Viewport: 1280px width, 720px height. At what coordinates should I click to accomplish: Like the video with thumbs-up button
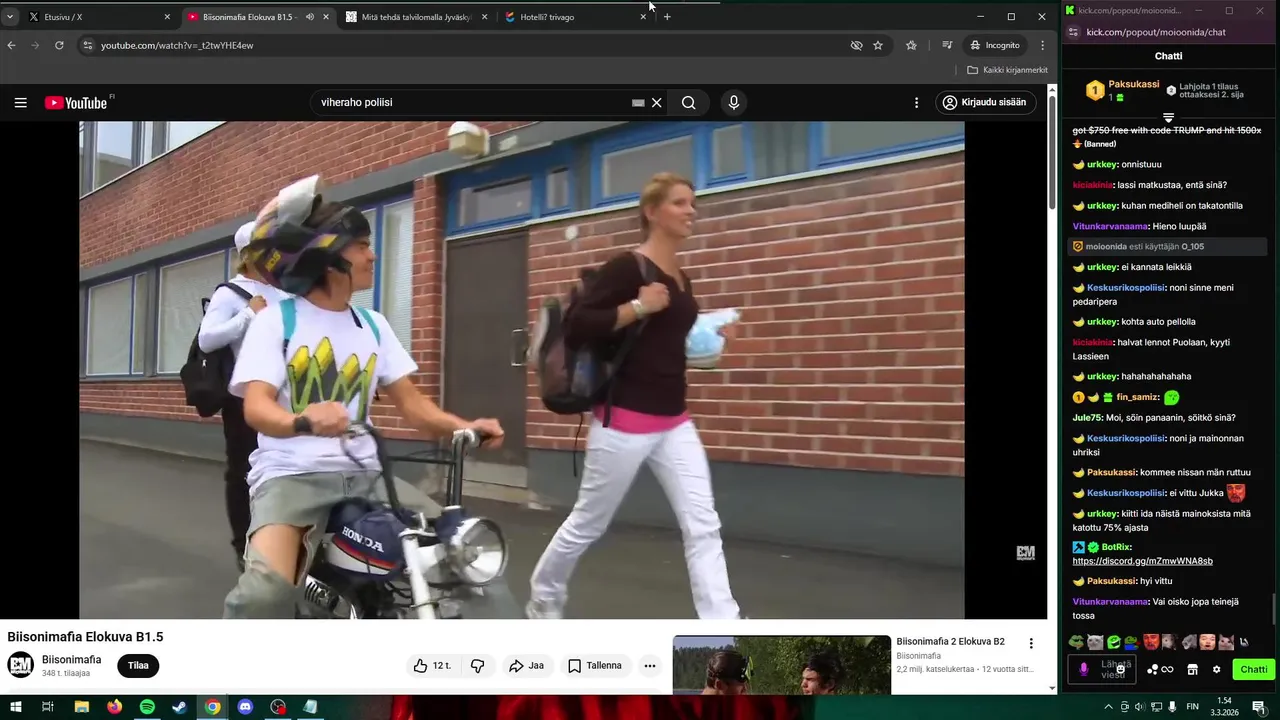[432, 665]
